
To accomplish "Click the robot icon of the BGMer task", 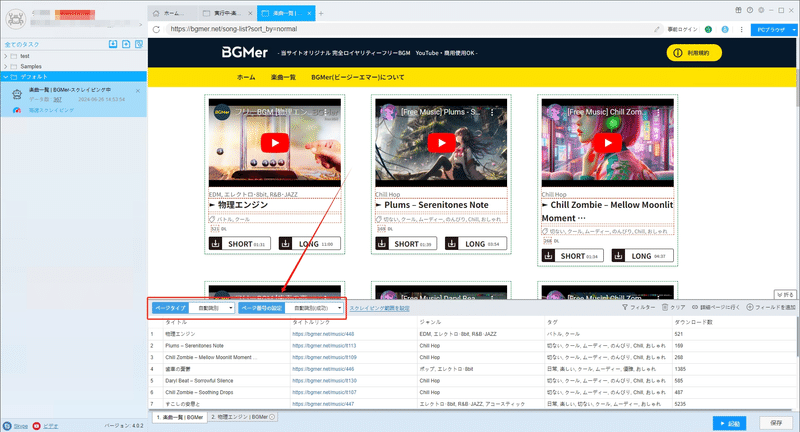I will 17,94.
